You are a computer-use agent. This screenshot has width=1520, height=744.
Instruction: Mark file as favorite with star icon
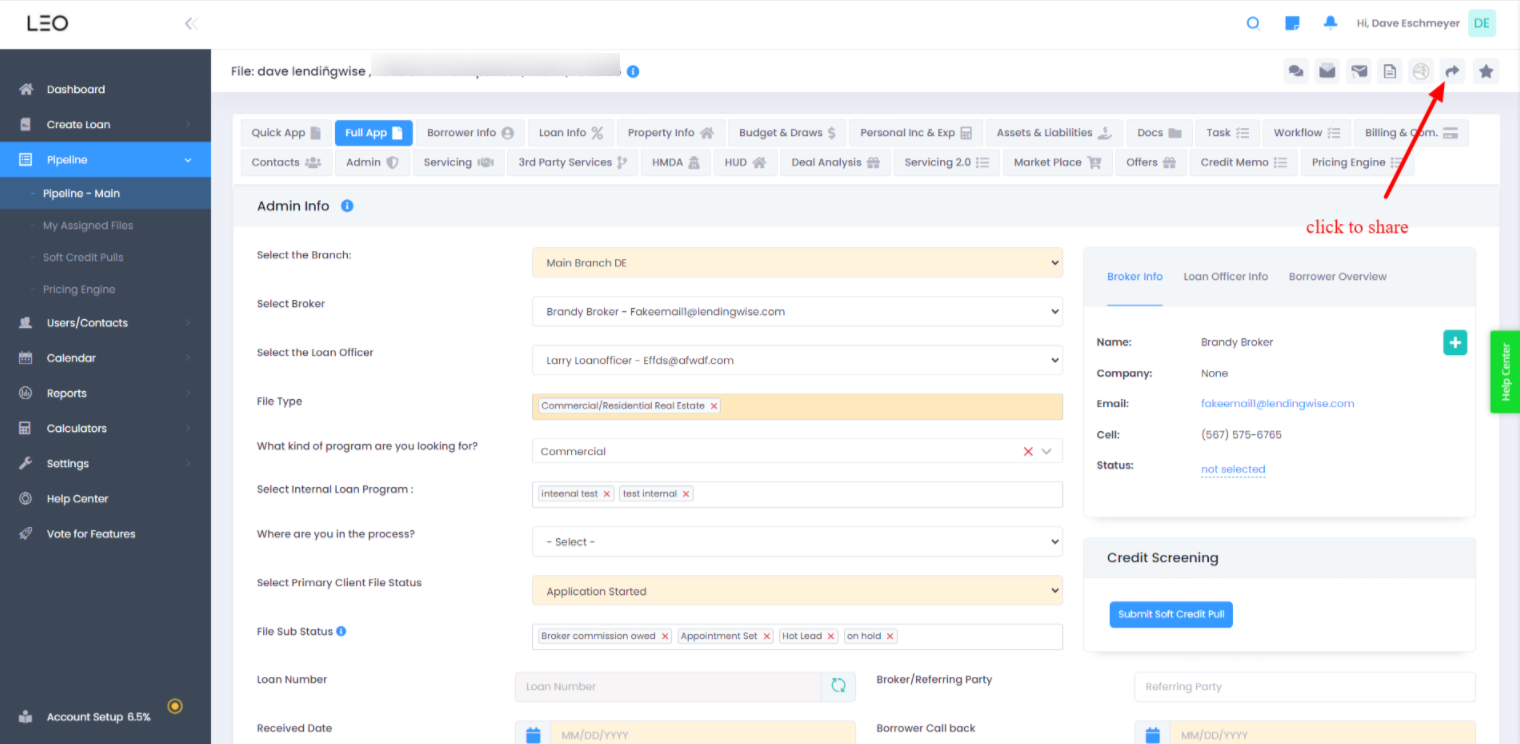point(1486,71)
